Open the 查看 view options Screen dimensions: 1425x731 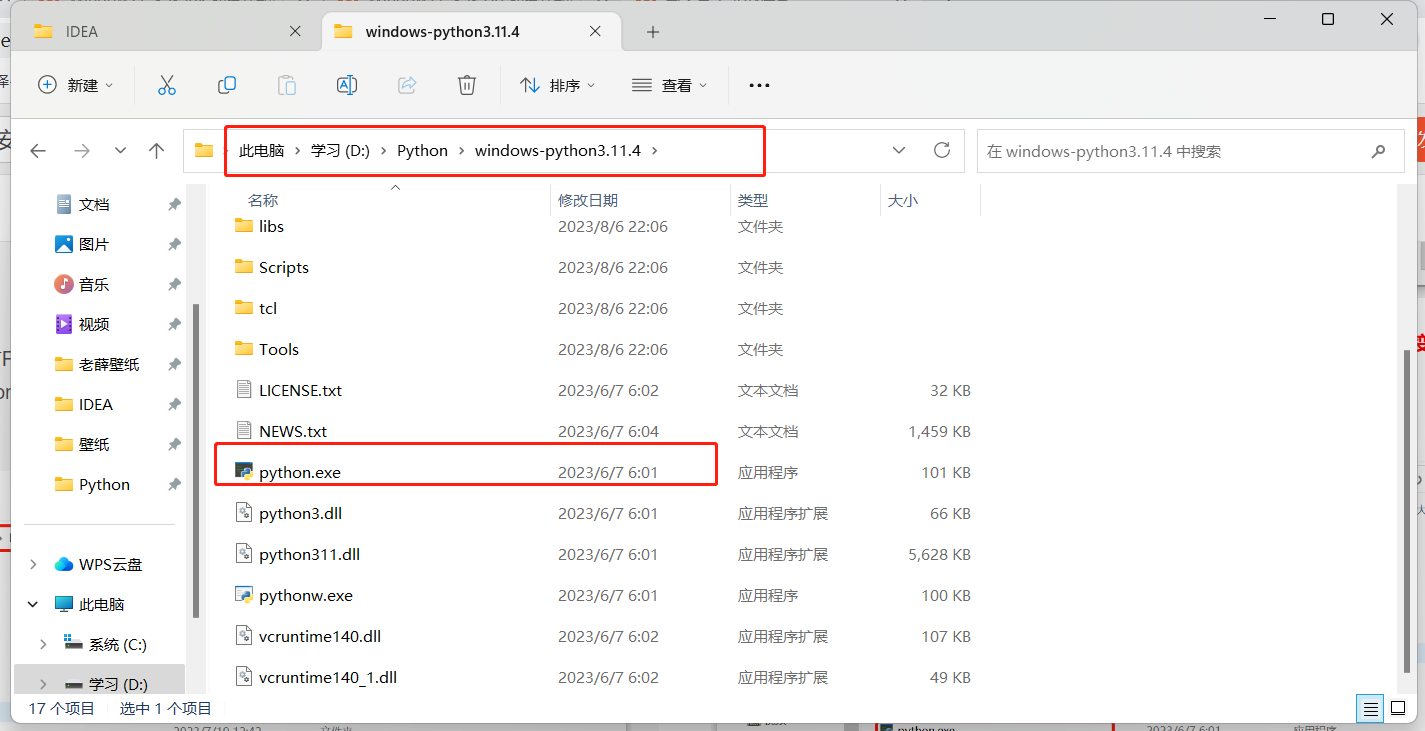(x=670, y=85)
